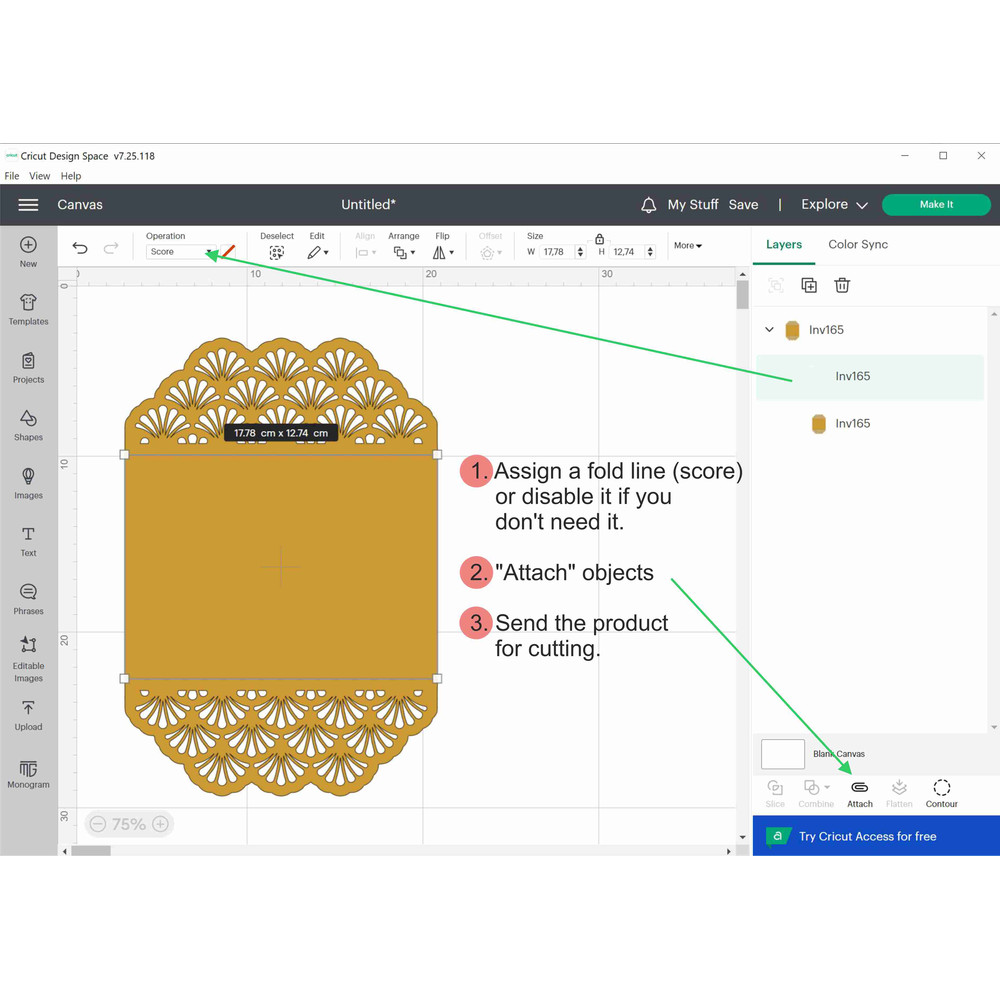Click the green Make It button

tap(936, 205)
